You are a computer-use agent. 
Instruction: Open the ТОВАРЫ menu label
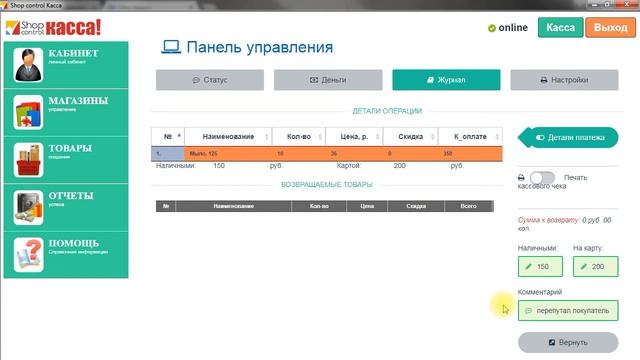[x=70, y=148]
